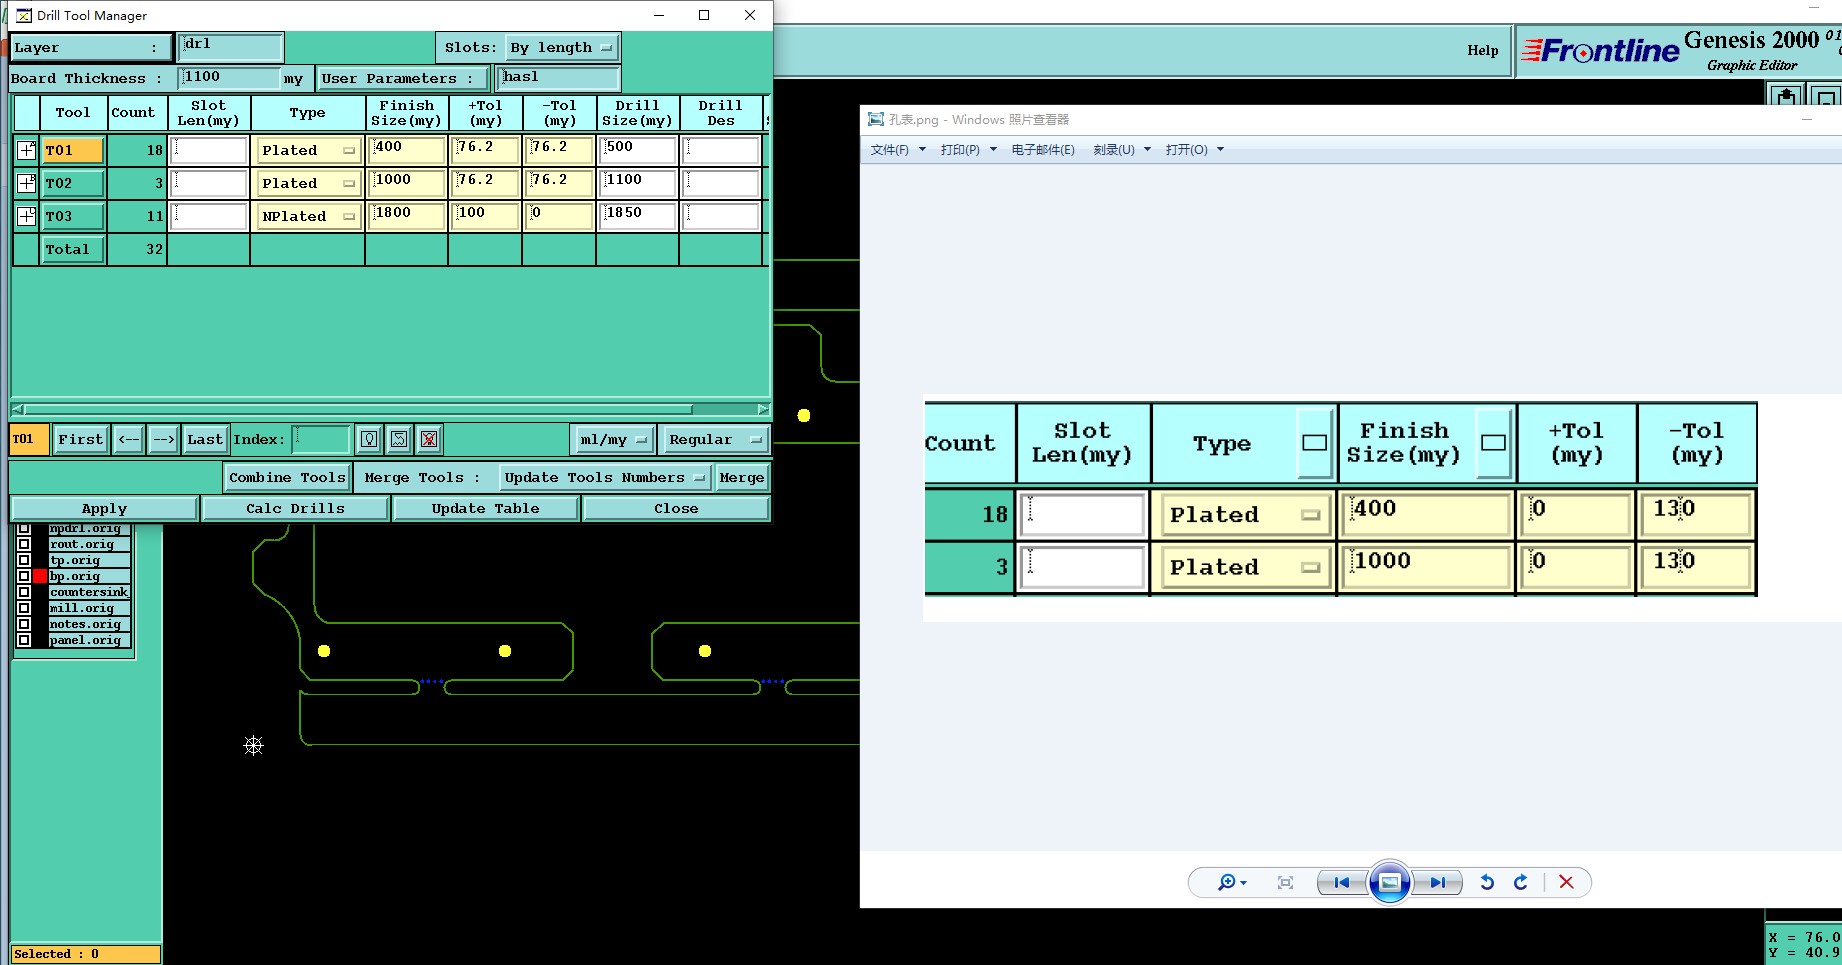Jump to Last tool
Image resolution: width=1842 pixels, height=965 pixels.
(204, 439)
